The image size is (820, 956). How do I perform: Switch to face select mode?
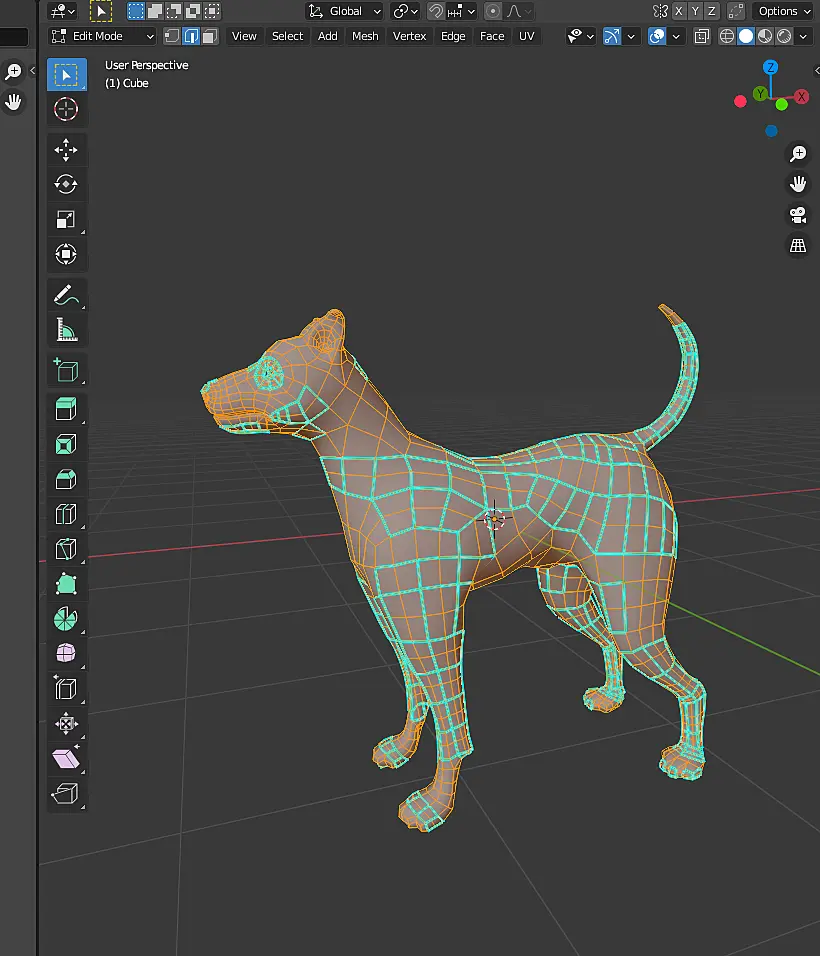tap(210, 36)
